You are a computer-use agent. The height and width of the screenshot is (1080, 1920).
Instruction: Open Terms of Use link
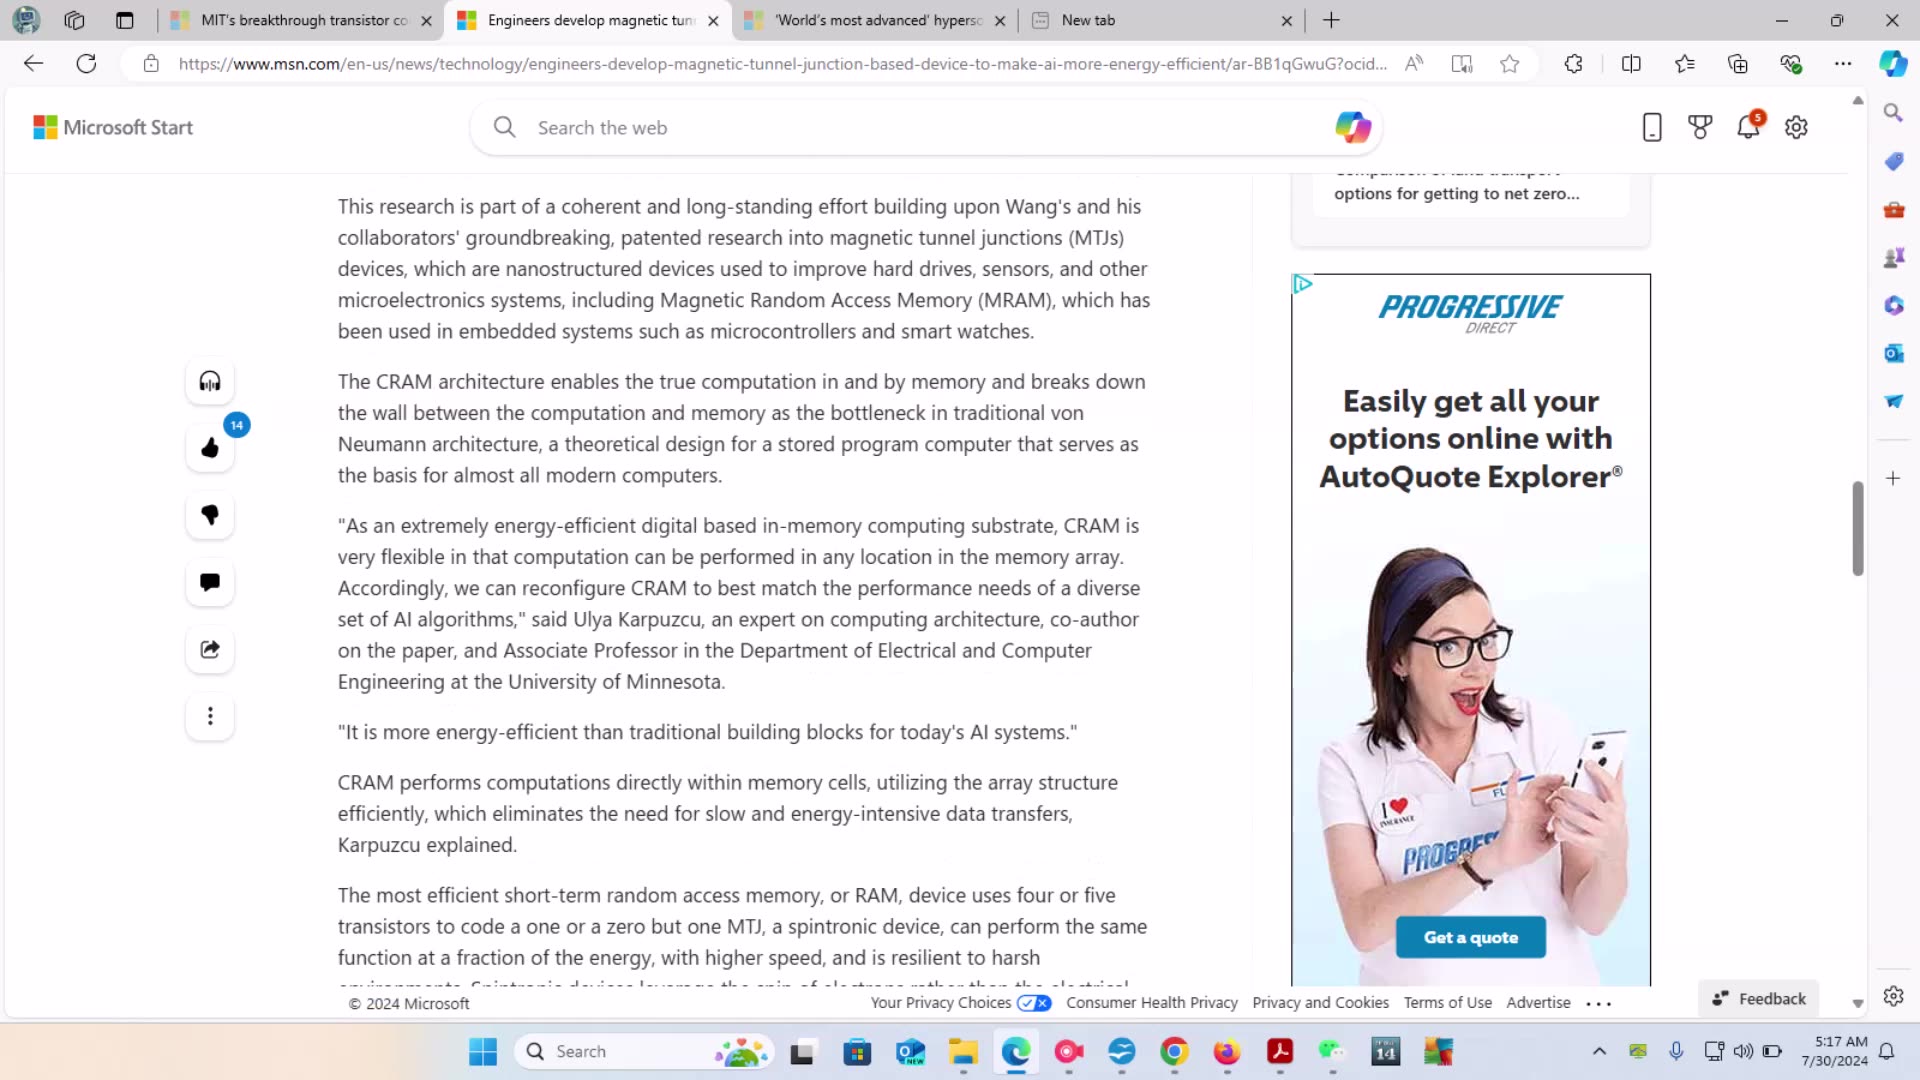1447,1003
